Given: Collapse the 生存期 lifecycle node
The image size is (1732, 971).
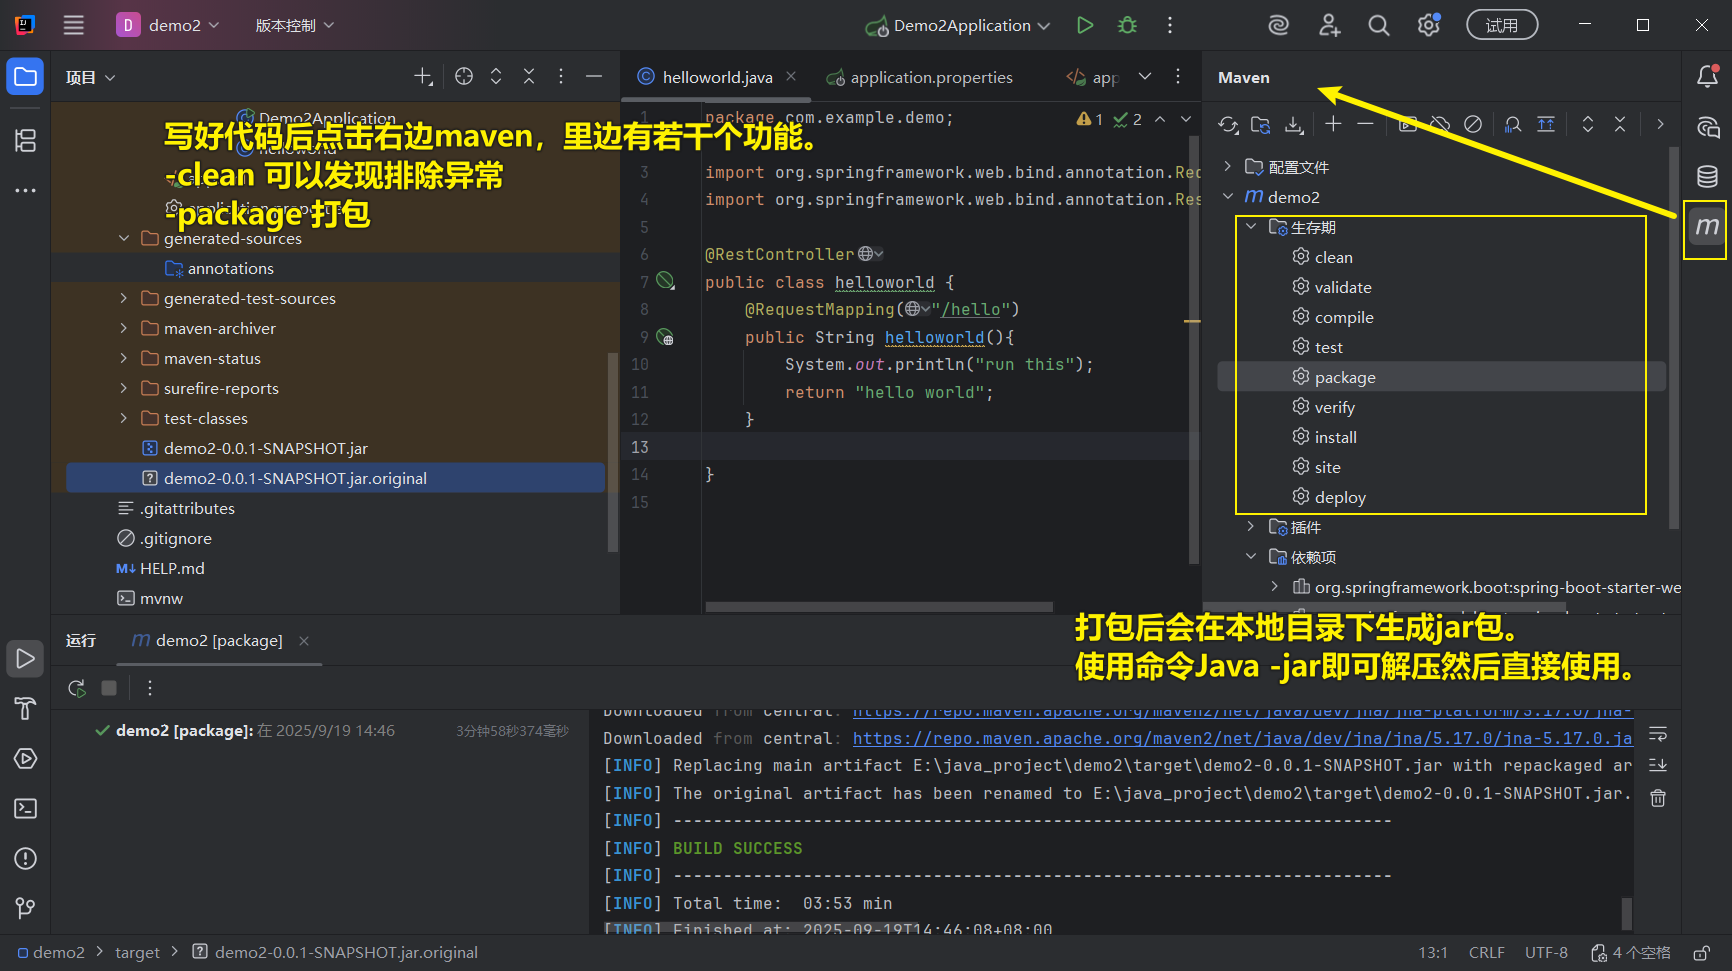Looking at the screenshot, I should point(1251,227).
